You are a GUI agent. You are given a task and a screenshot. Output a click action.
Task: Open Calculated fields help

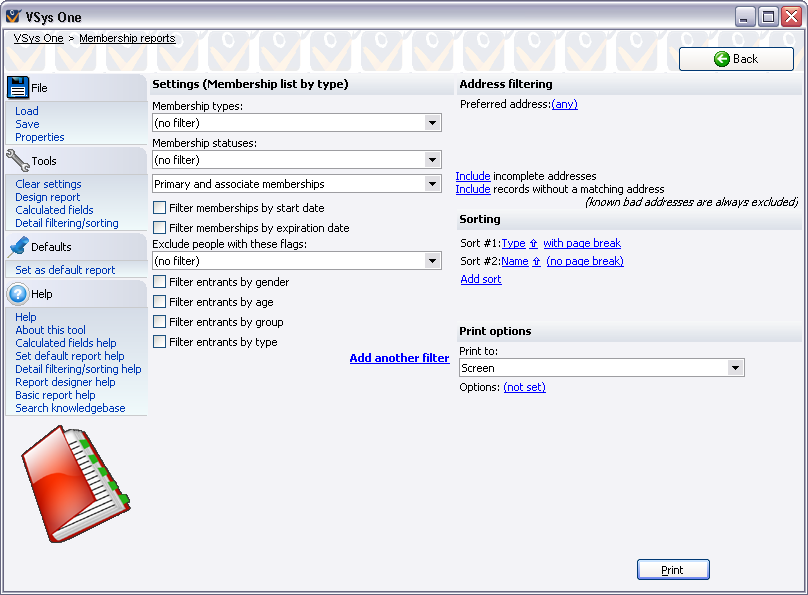click(66, 343)
